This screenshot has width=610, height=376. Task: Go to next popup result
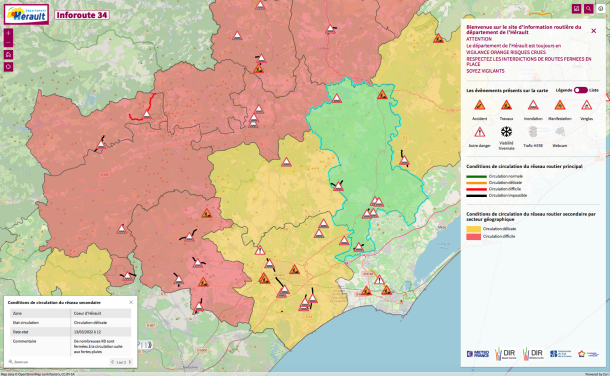click(130, 362)
